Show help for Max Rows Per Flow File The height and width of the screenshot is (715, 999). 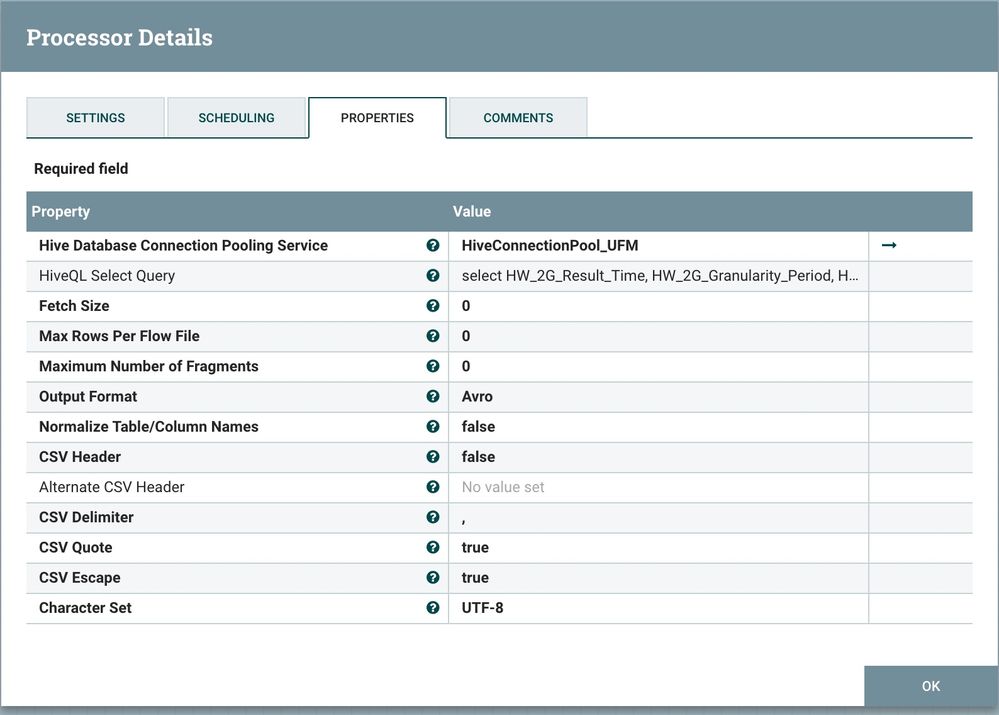(x=433, y=336)
